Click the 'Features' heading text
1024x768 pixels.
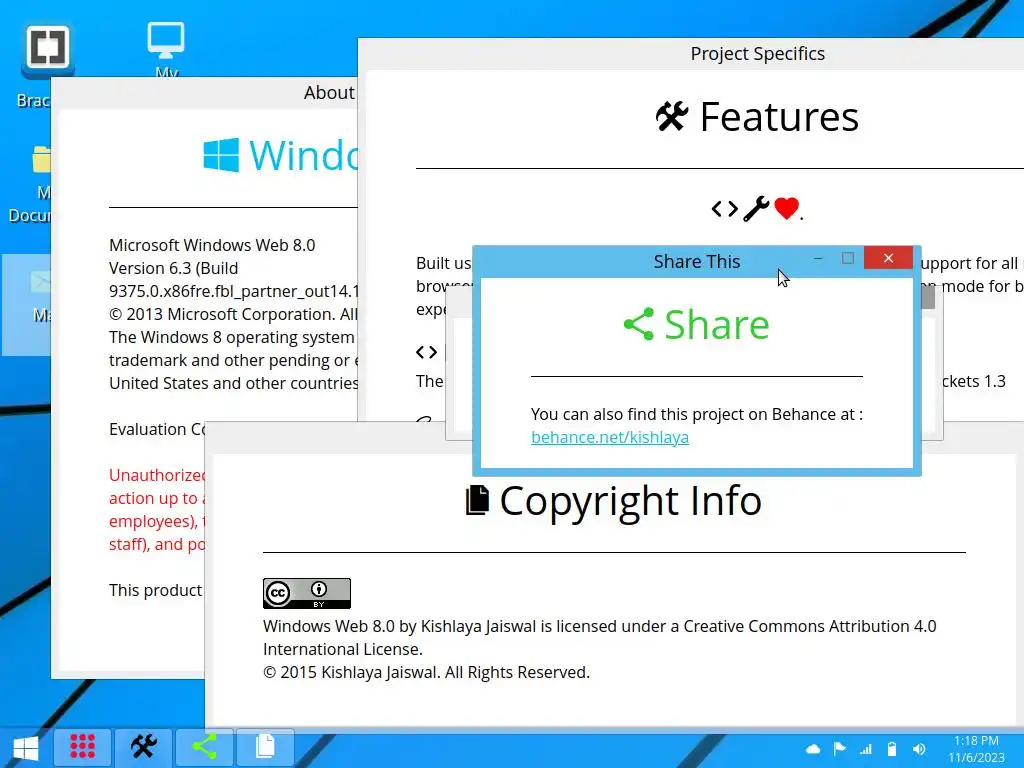tap(779, 117)
